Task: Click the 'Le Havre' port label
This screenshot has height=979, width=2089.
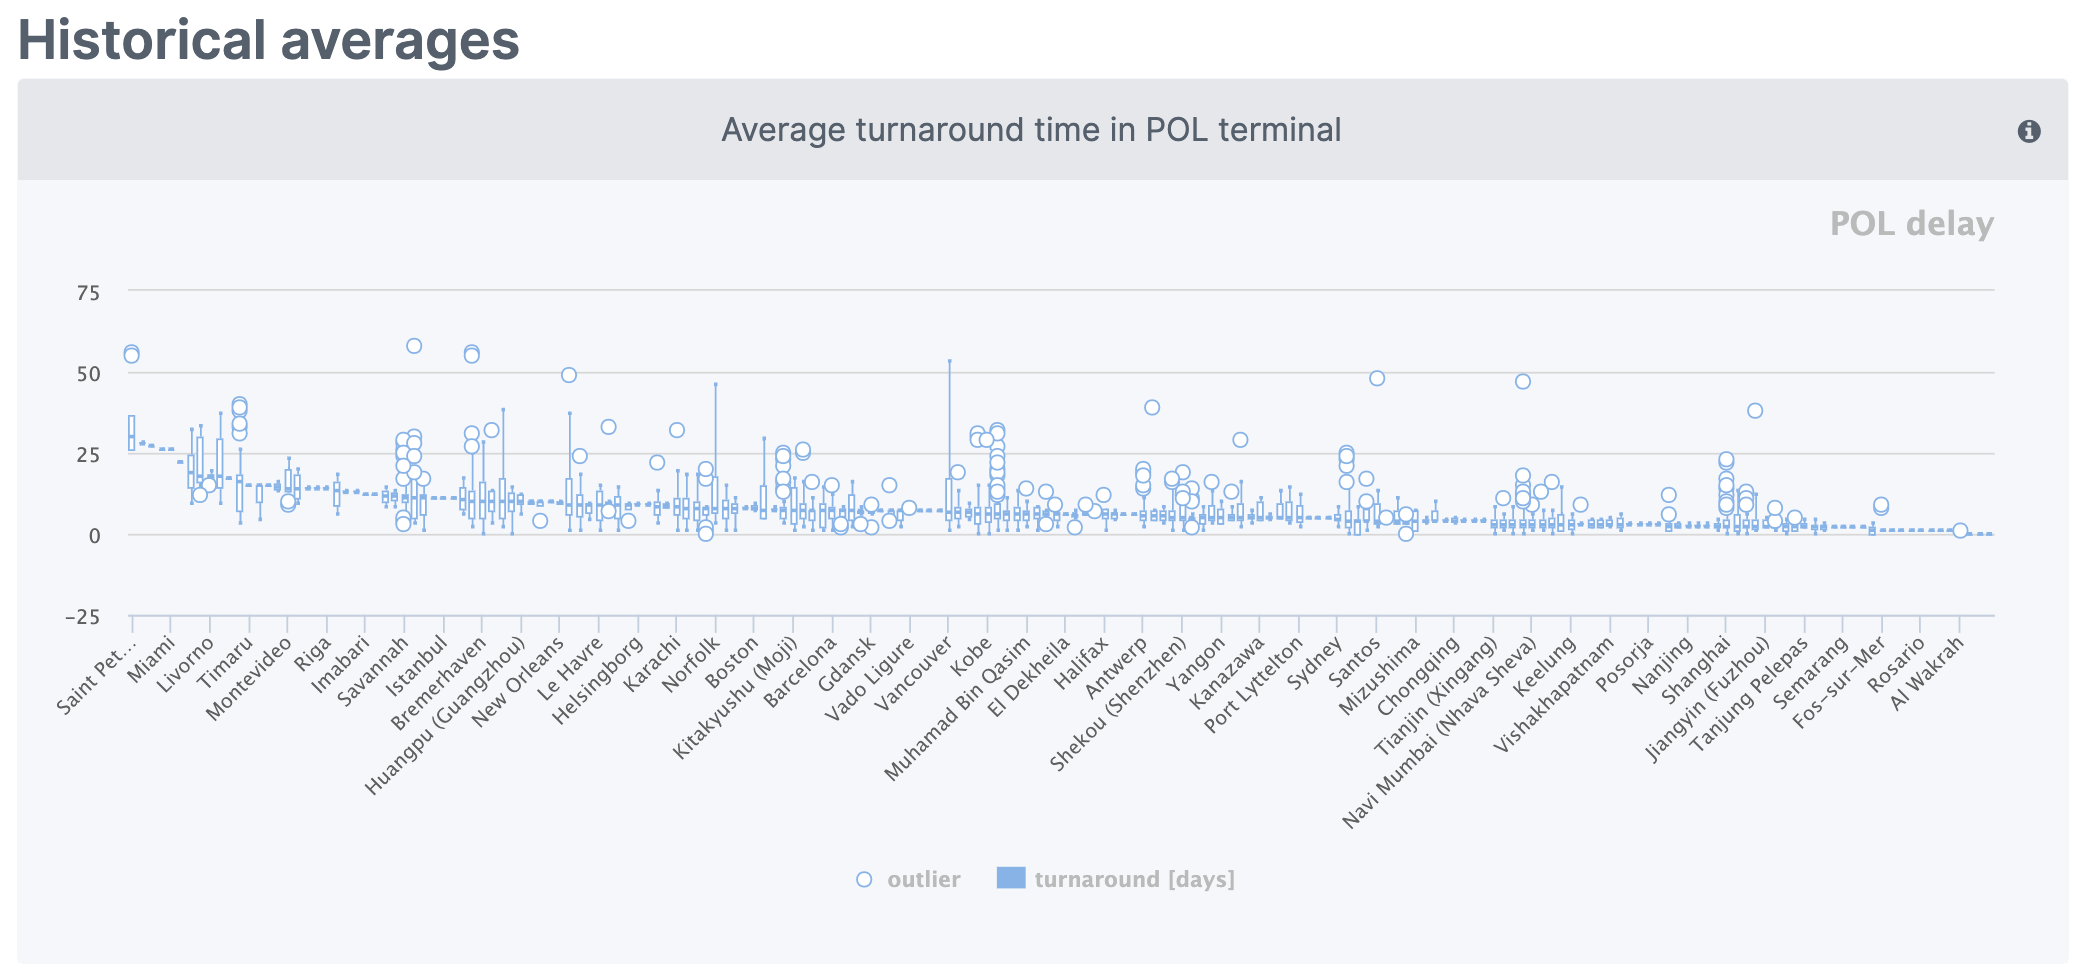Action: click(x=571, y=669)
